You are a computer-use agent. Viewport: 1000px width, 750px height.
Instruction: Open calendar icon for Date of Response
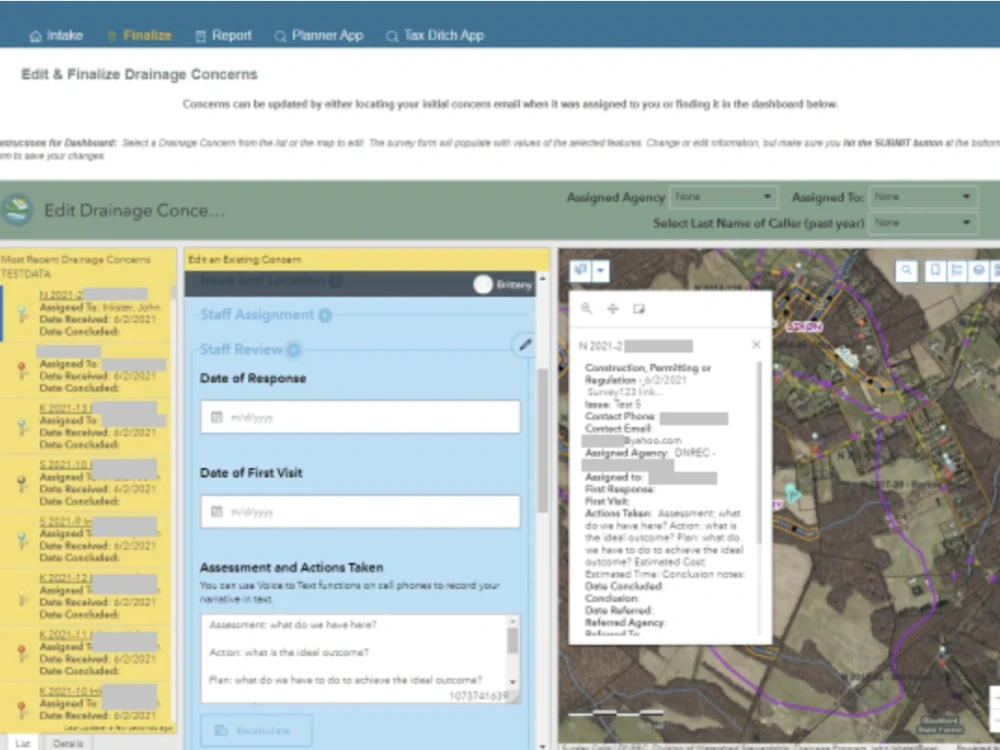click(217, 417)
